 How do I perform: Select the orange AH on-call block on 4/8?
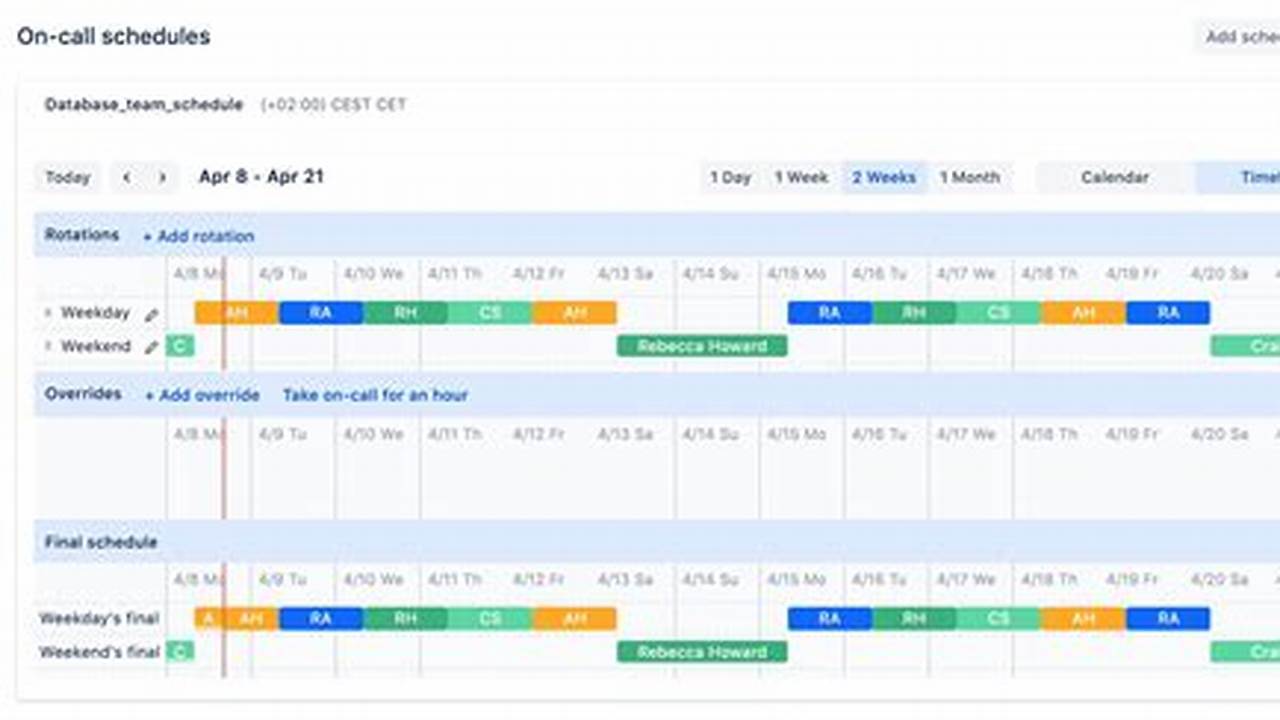[x=236, y=313]
